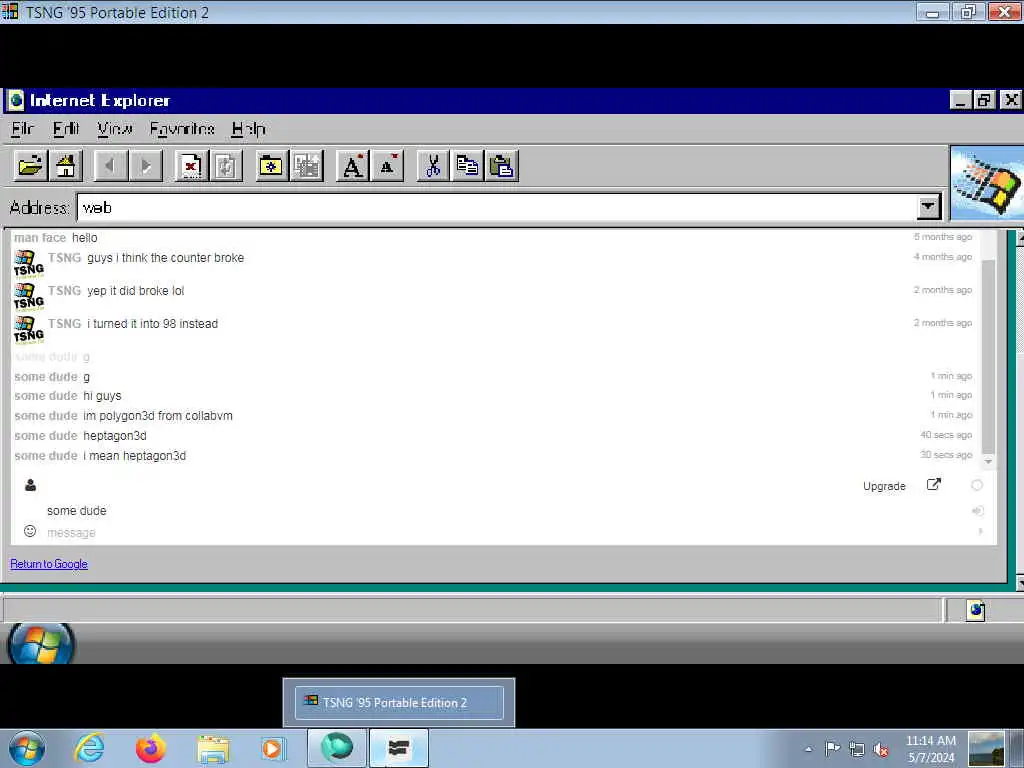The width and height of the screenshot is (1024, 768).
Task: Stop loading with the Stop icon
Action: tap(191, 166)
